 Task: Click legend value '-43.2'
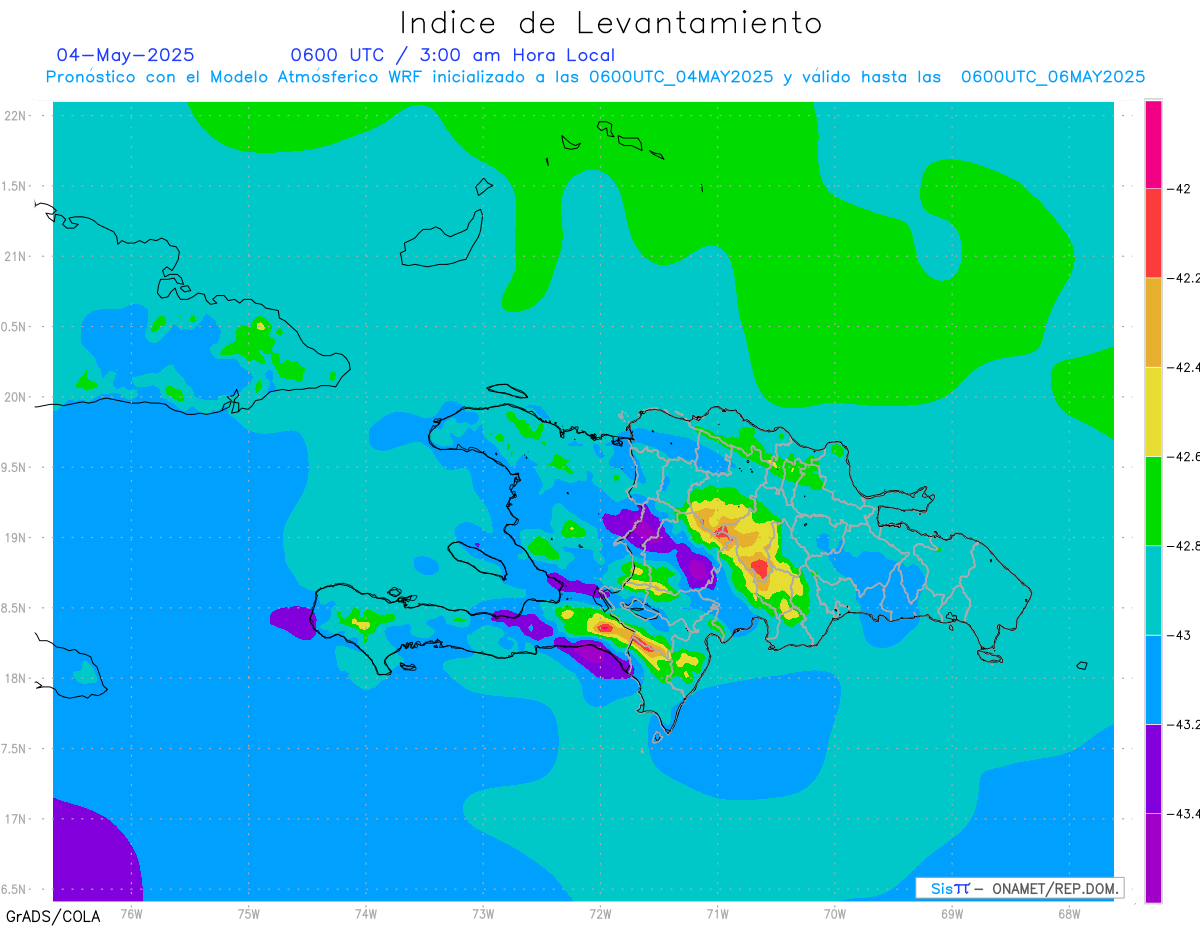[x=1184, y=724]
